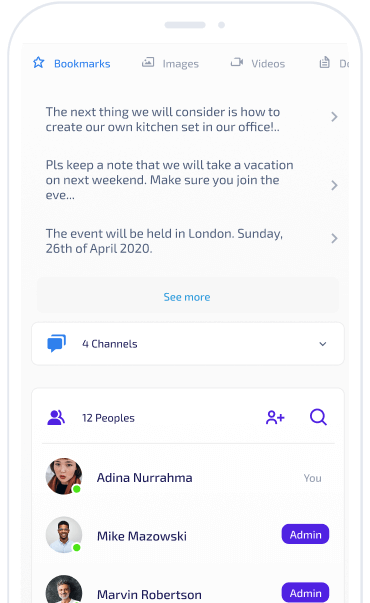The height and width of the screenshot is (603, 370).
Task: Click the add person icon
Action: 275,417
